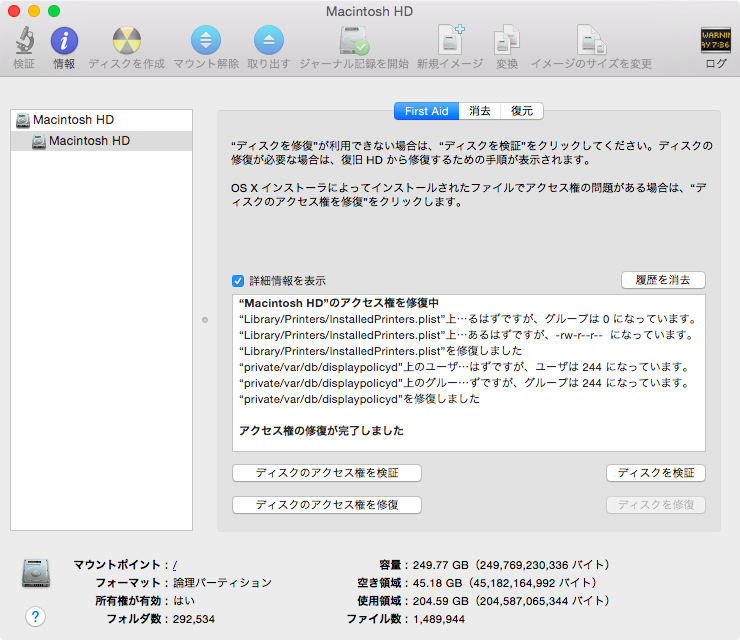Viewport: 740px width, 640px height.
Task: Click the ジャーナル記録を開始 toolbar icon
Action: point(354,40)
